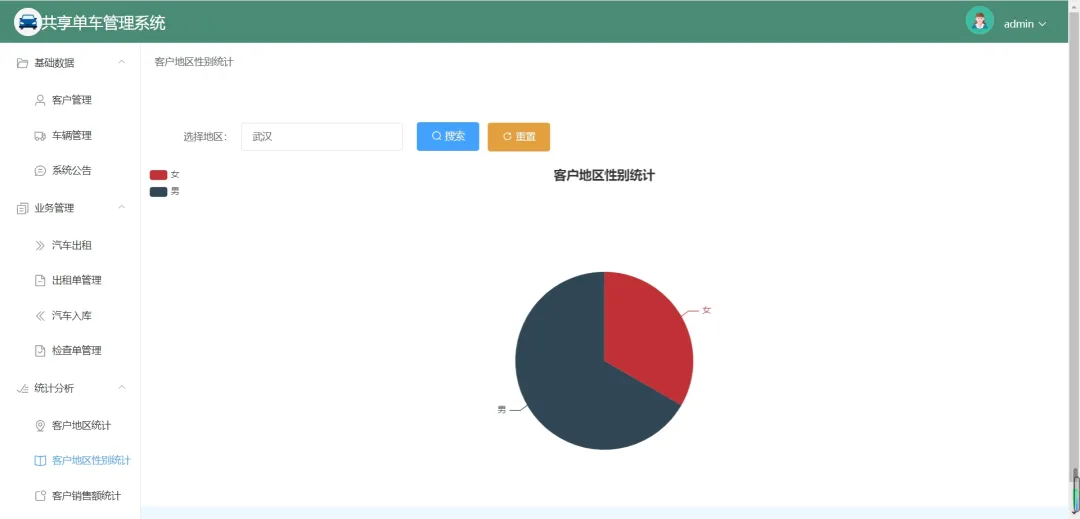Click the breadcrumb text 客户地区性别统计
This screenshot has height=519, width=1080.
(194, 62)
